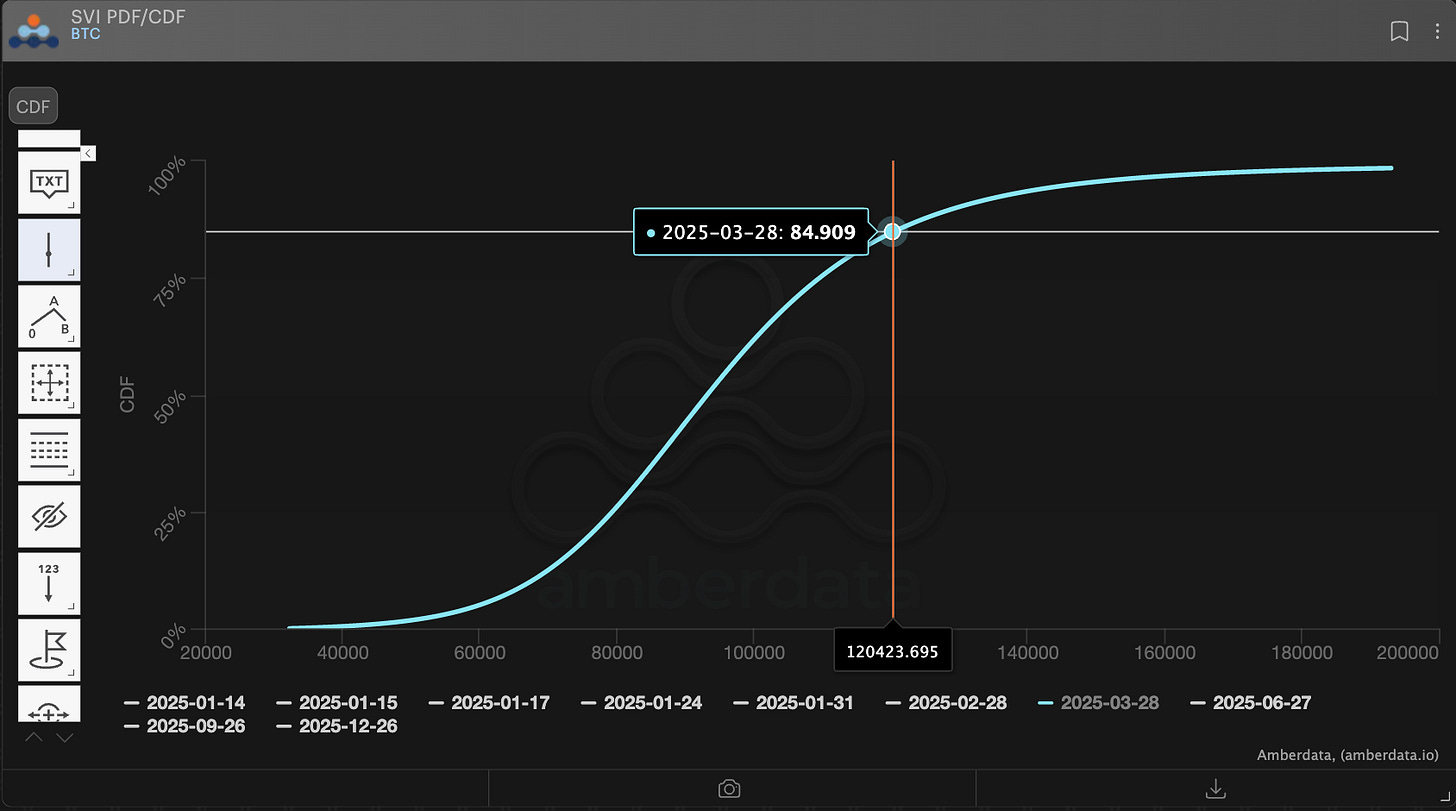The image size is (1456, 811).
Task: Select the vertical line drawing tool
Action: [49, 250]
